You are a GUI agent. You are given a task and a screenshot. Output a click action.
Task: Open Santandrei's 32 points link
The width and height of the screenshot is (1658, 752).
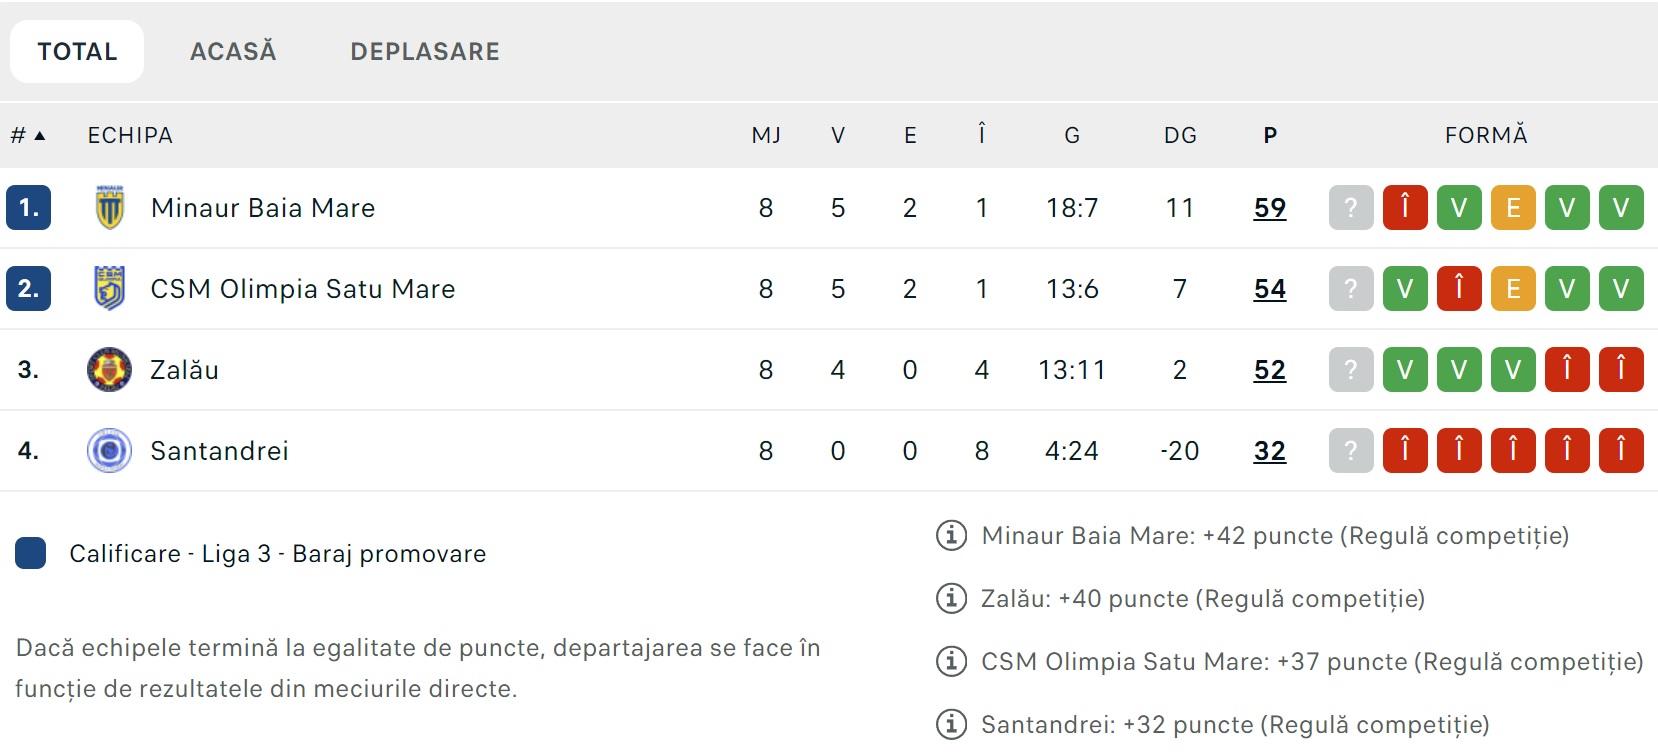click(1270, 451)
